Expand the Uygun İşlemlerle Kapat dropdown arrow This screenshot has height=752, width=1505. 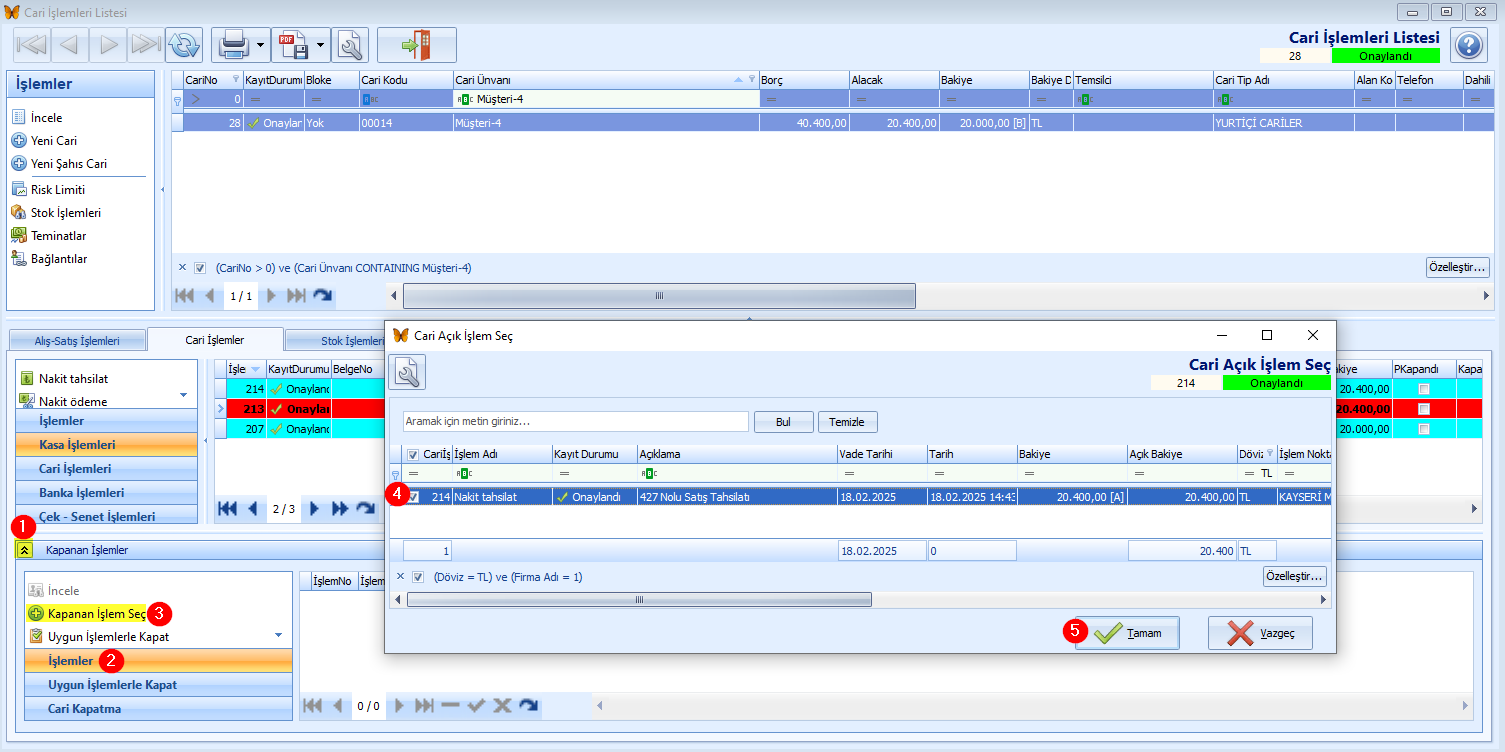[278, 636]
